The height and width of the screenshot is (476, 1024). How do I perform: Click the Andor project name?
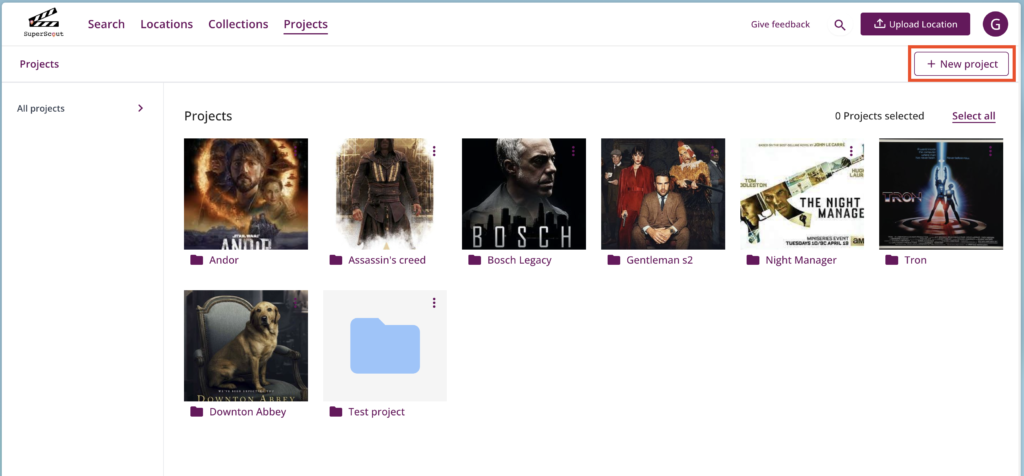[224, 260]
